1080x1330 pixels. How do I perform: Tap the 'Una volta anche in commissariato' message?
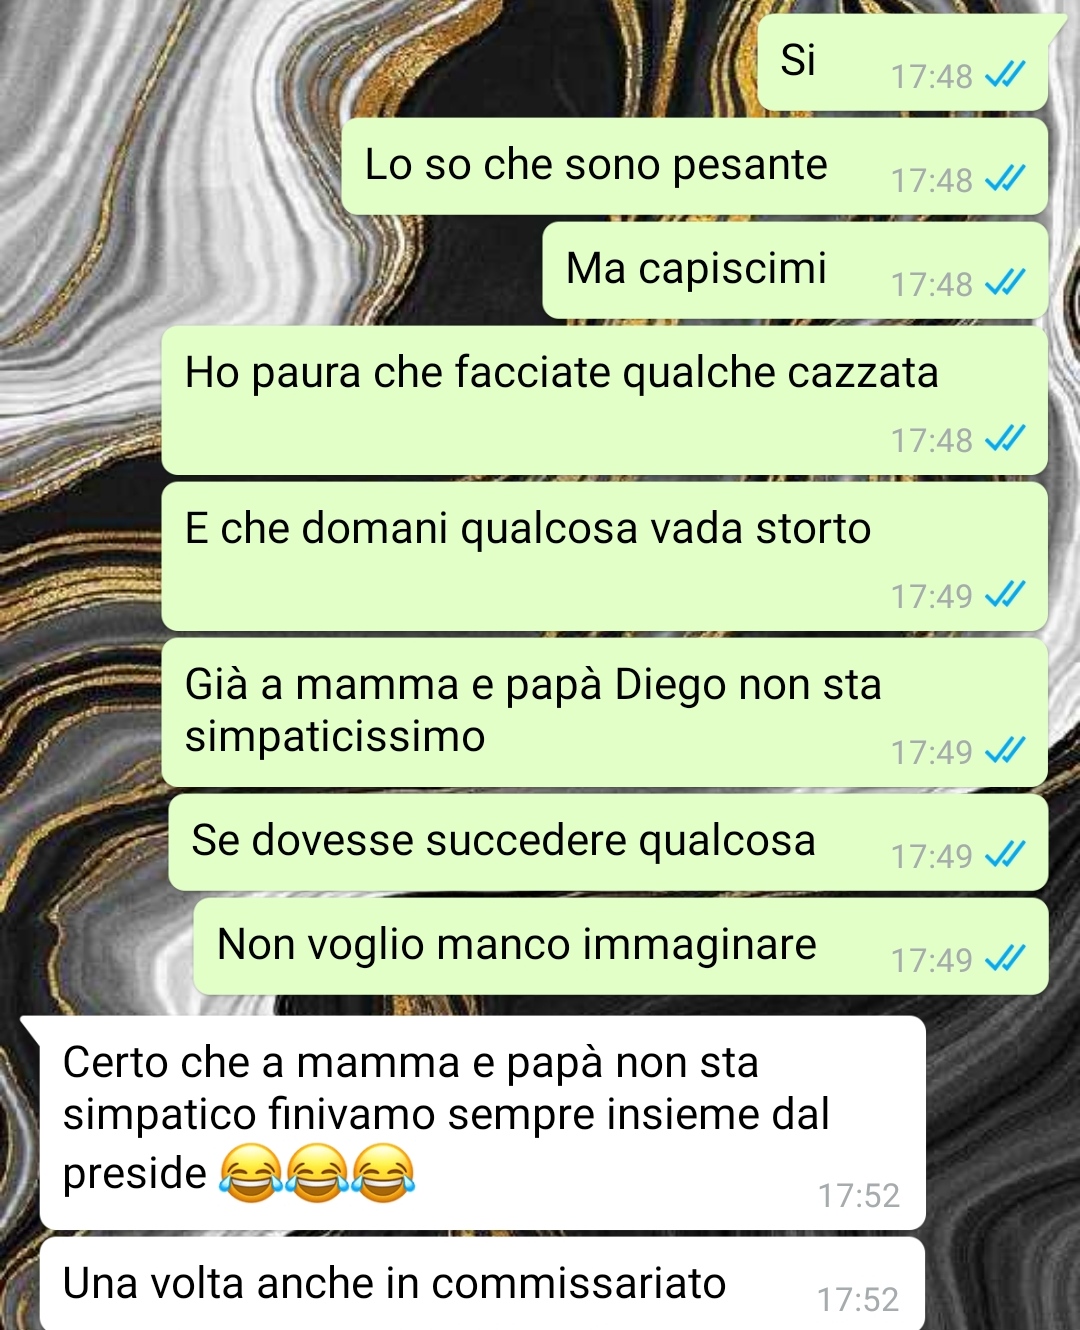point(482,1284)
